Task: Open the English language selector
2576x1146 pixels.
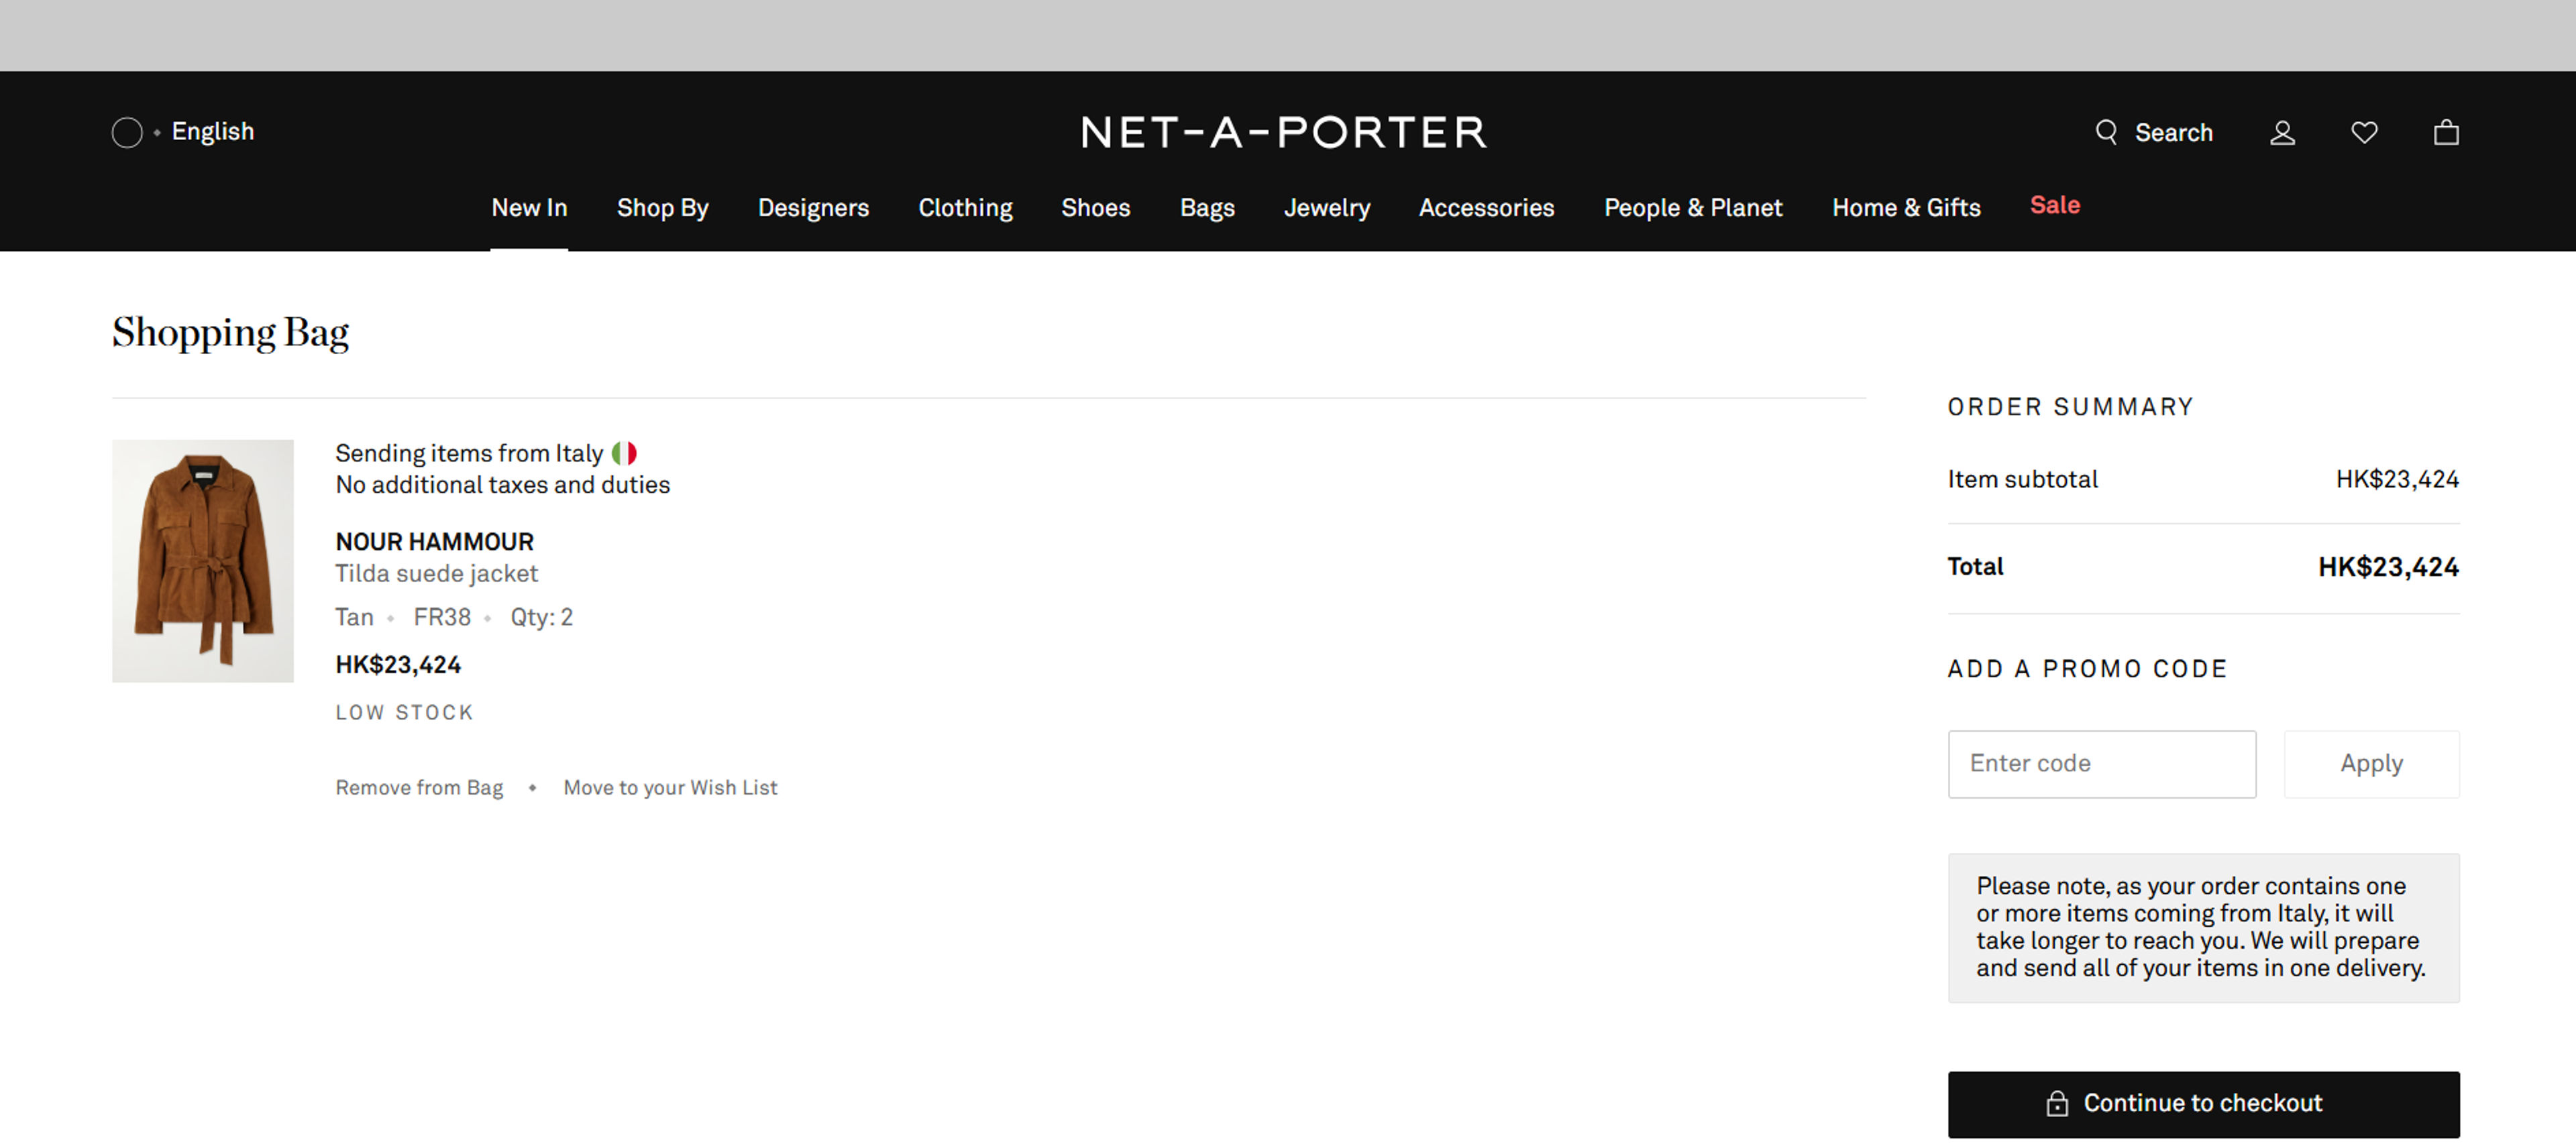Action: 212,132
